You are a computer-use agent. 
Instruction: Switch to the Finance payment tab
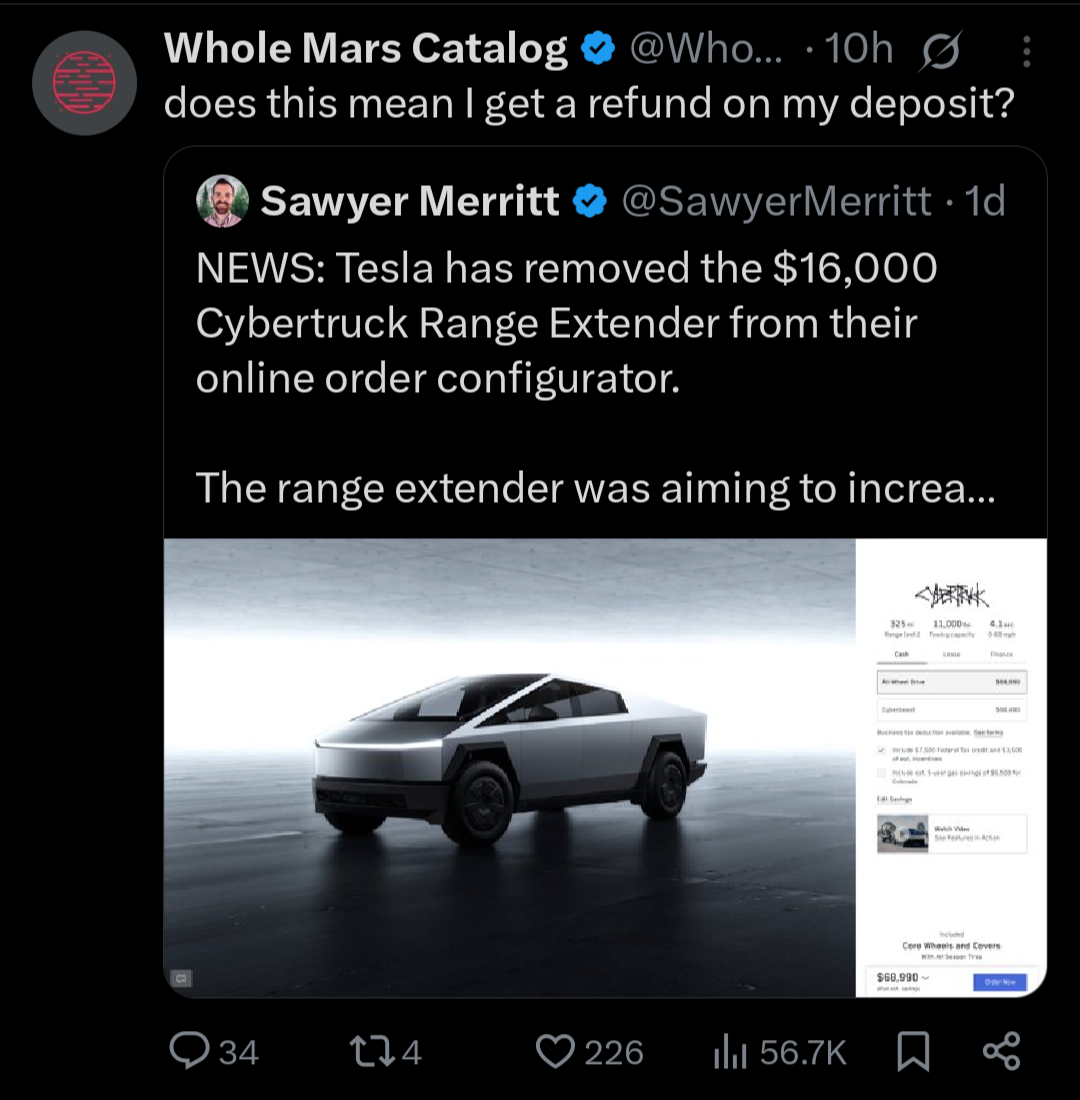[x=1001, y=654]
